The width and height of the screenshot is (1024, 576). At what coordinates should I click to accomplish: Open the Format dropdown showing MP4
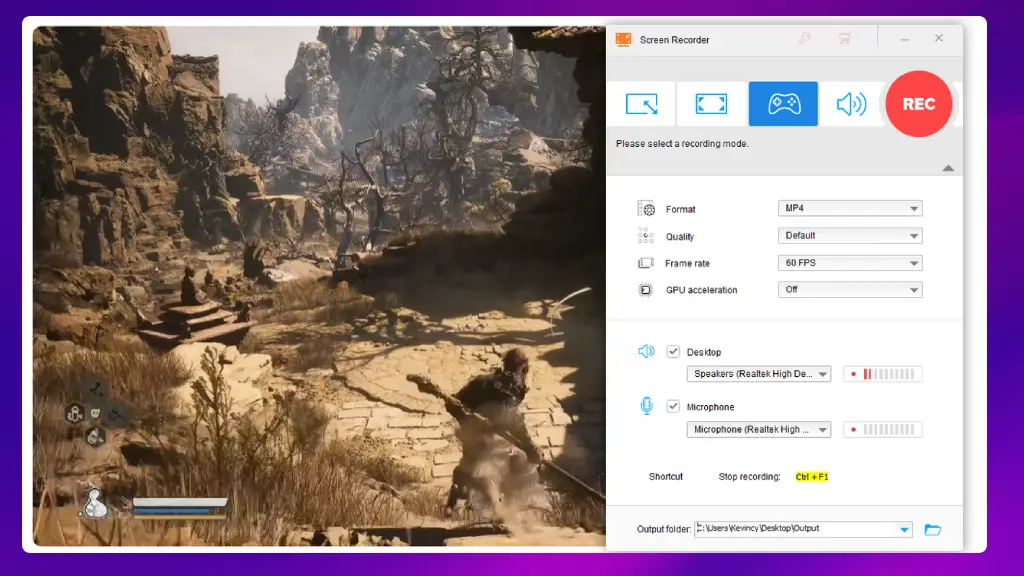point(850,208)
